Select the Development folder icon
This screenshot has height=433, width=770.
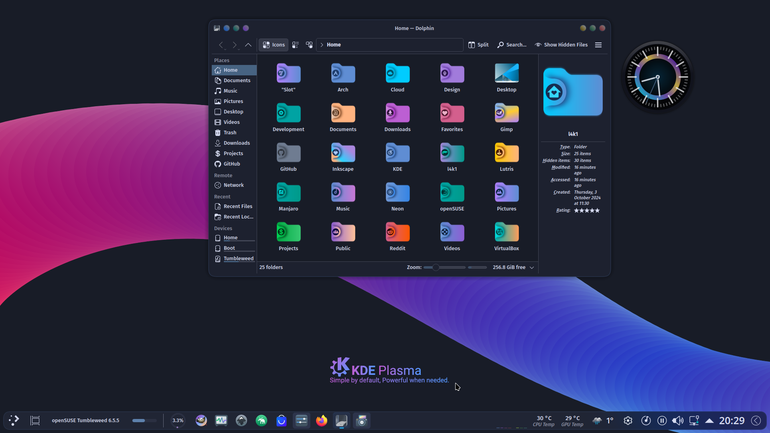[288, 113]
